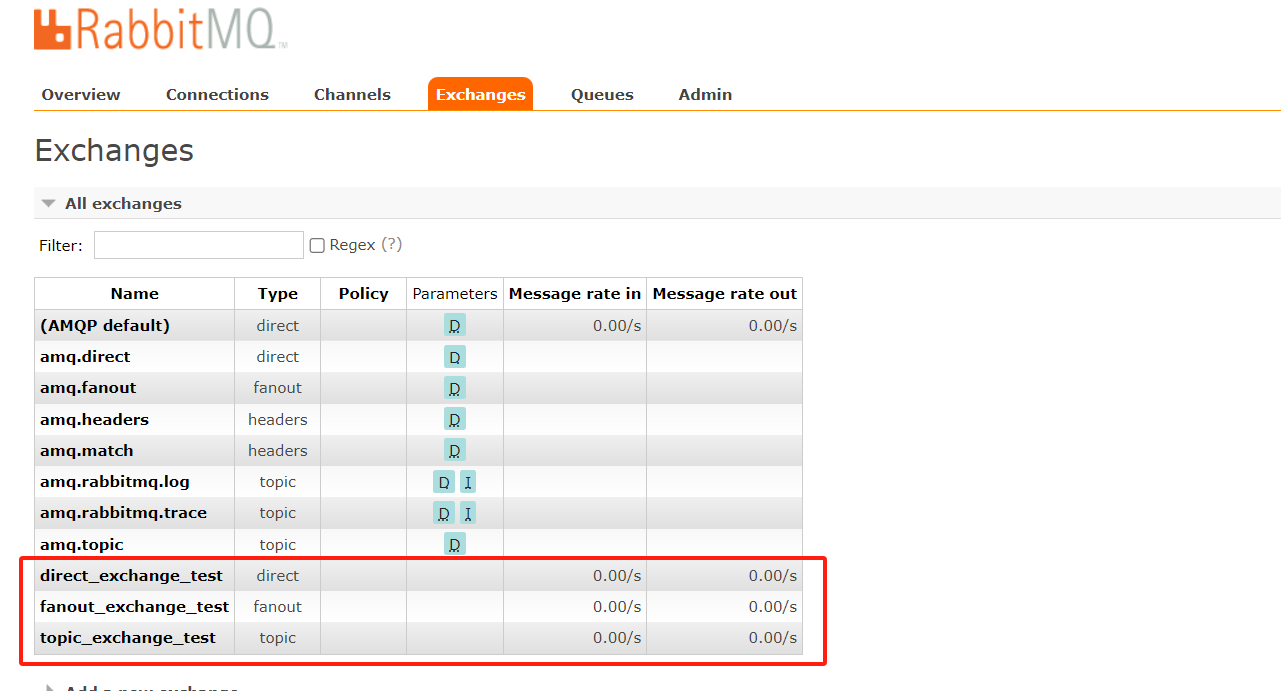Click the D badge in amq.headers row

click(455, 419)
